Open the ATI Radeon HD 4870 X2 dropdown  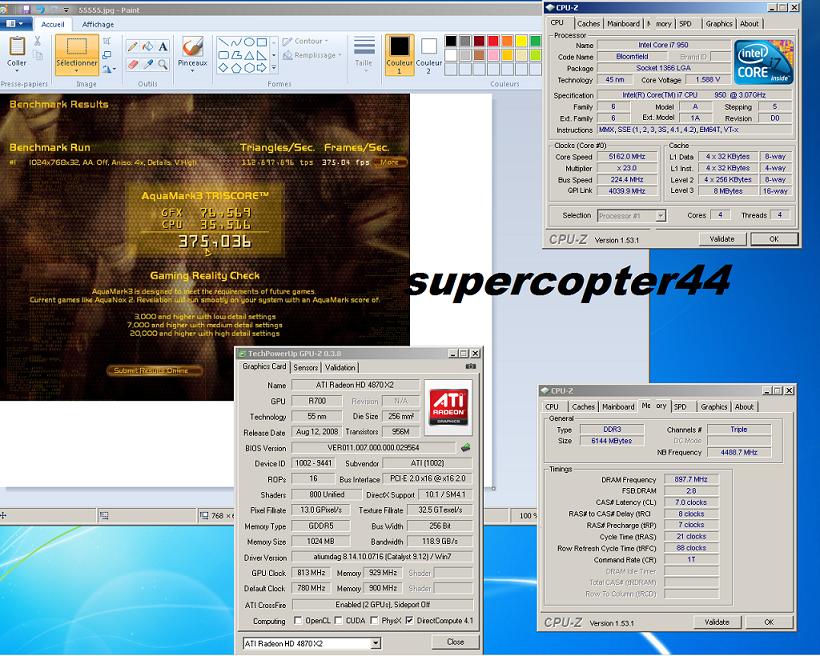375,643
